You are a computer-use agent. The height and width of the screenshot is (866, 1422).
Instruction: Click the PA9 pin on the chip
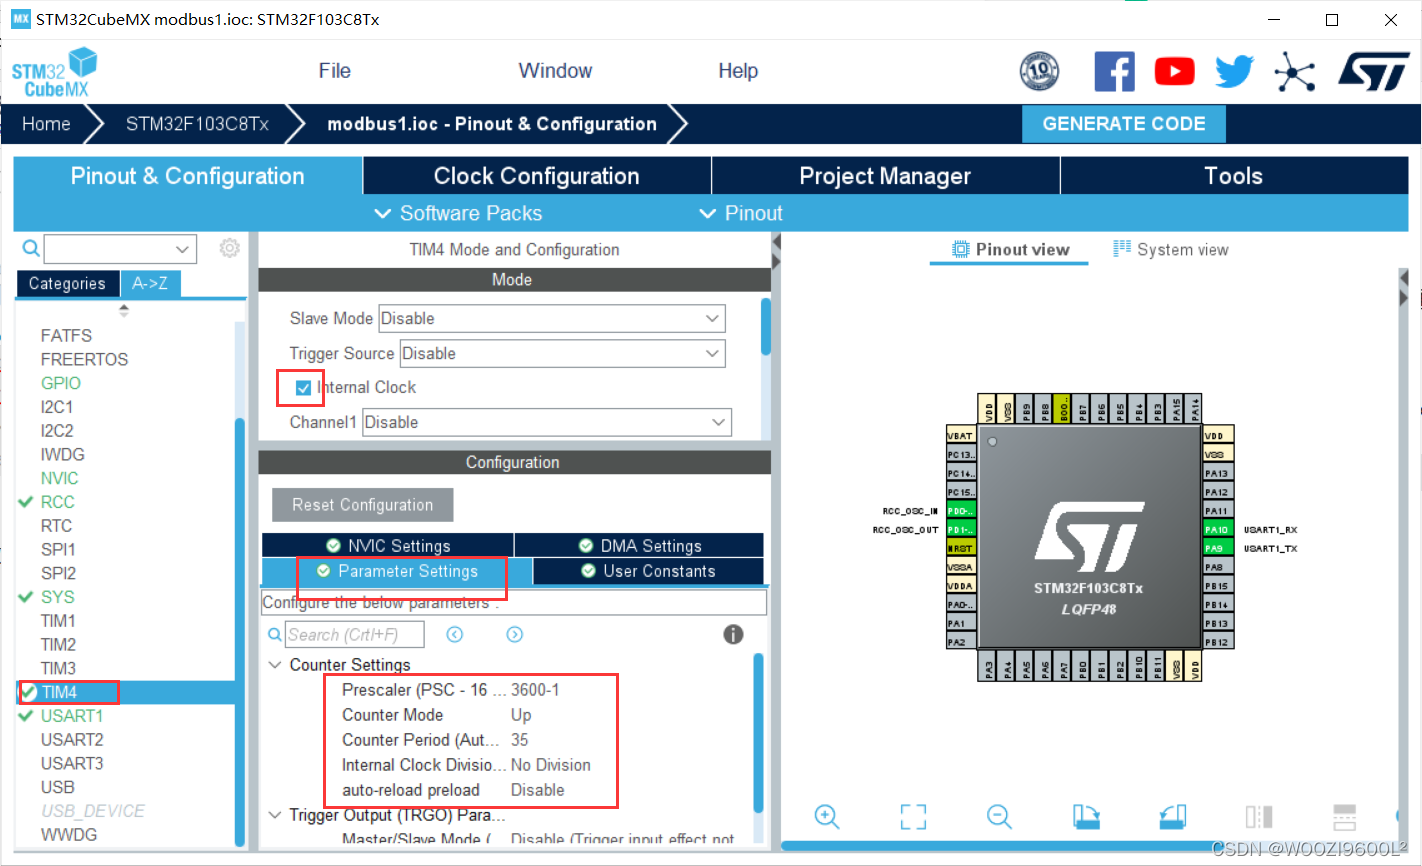[1217, 548]
